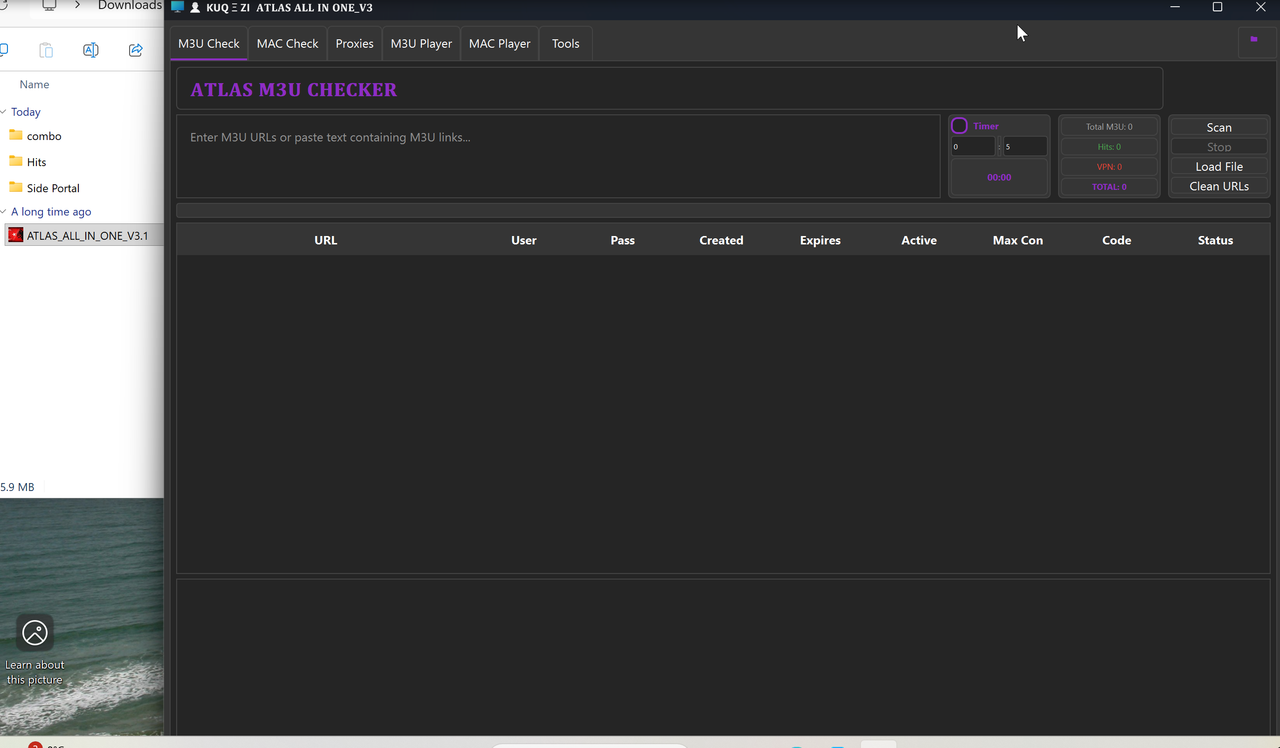Click the red VPN: 0 counter
1280x748 pixels.
pyautogui.click(x=1109, y=167)
